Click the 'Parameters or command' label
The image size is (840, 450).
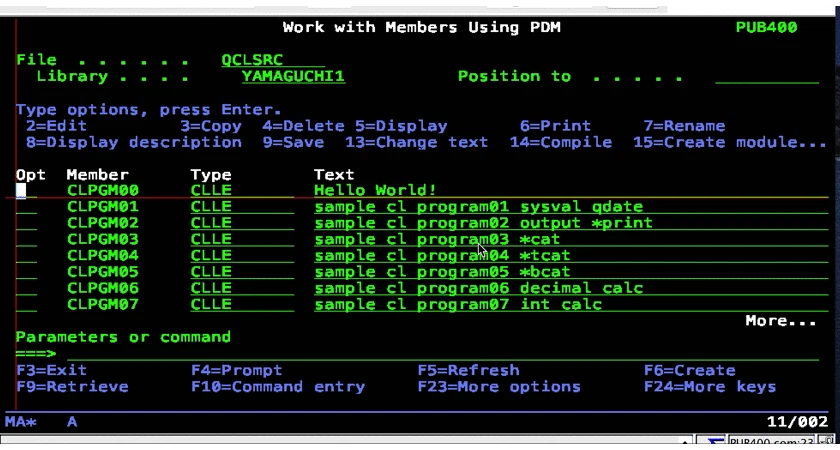(123, 337)
